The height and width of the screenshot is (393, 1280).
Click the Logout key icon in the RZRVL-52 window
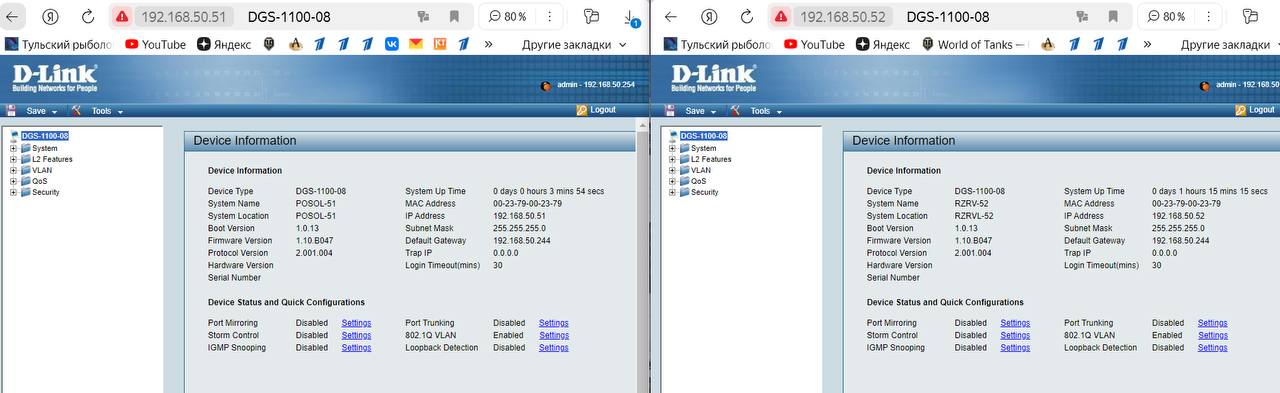coord(1241,110)
